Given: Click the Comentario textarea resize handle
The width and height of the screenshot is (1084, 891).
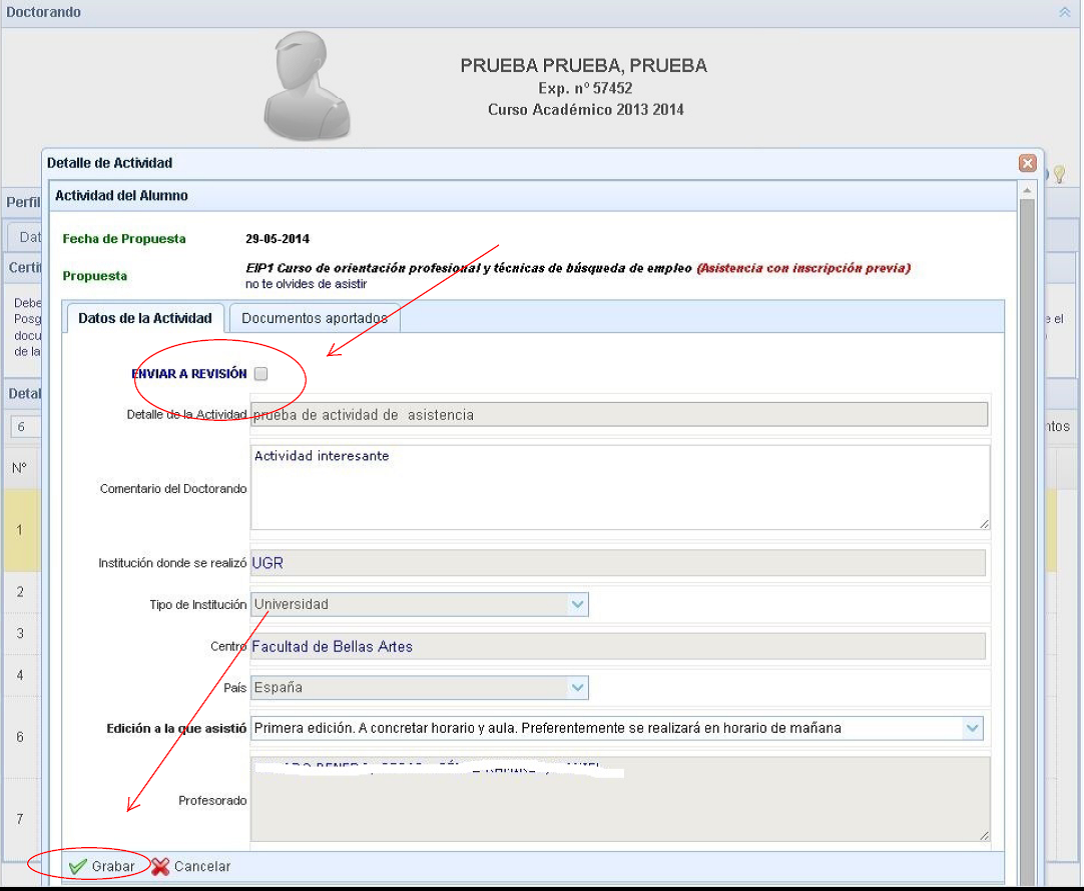Looking at the screenshot, I should [x=984, y=523].
